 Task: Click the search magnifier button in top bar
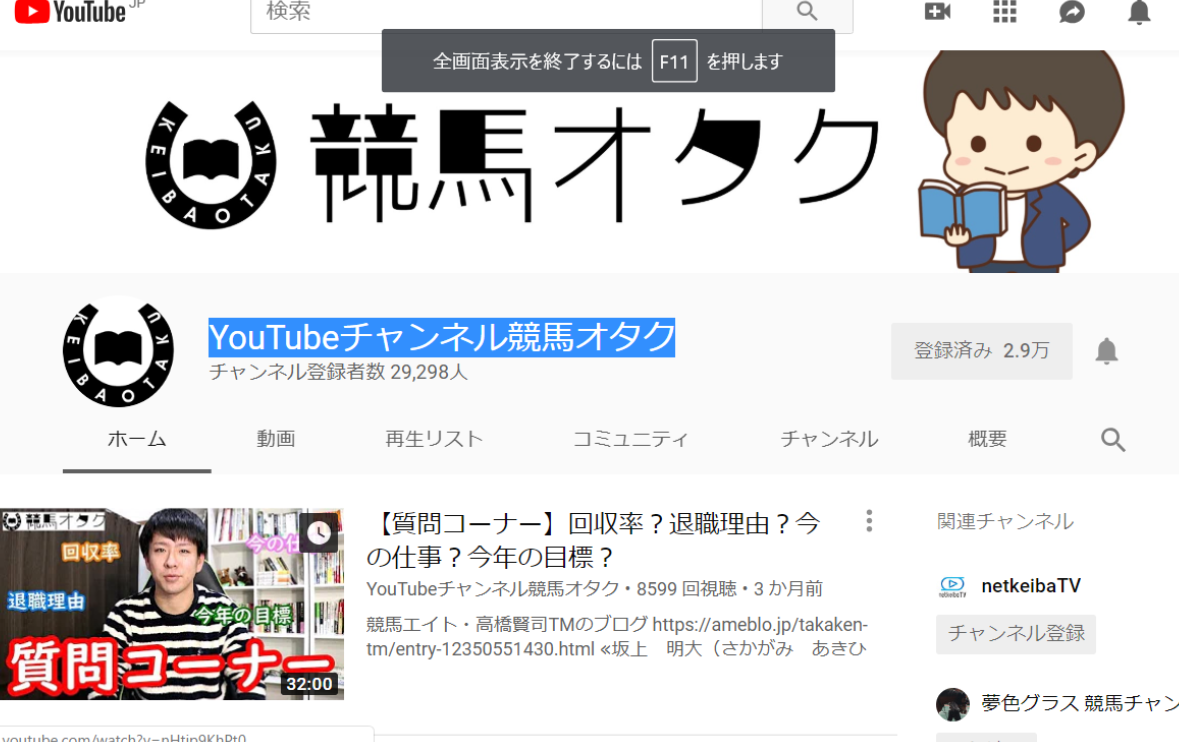coord(807,12)
